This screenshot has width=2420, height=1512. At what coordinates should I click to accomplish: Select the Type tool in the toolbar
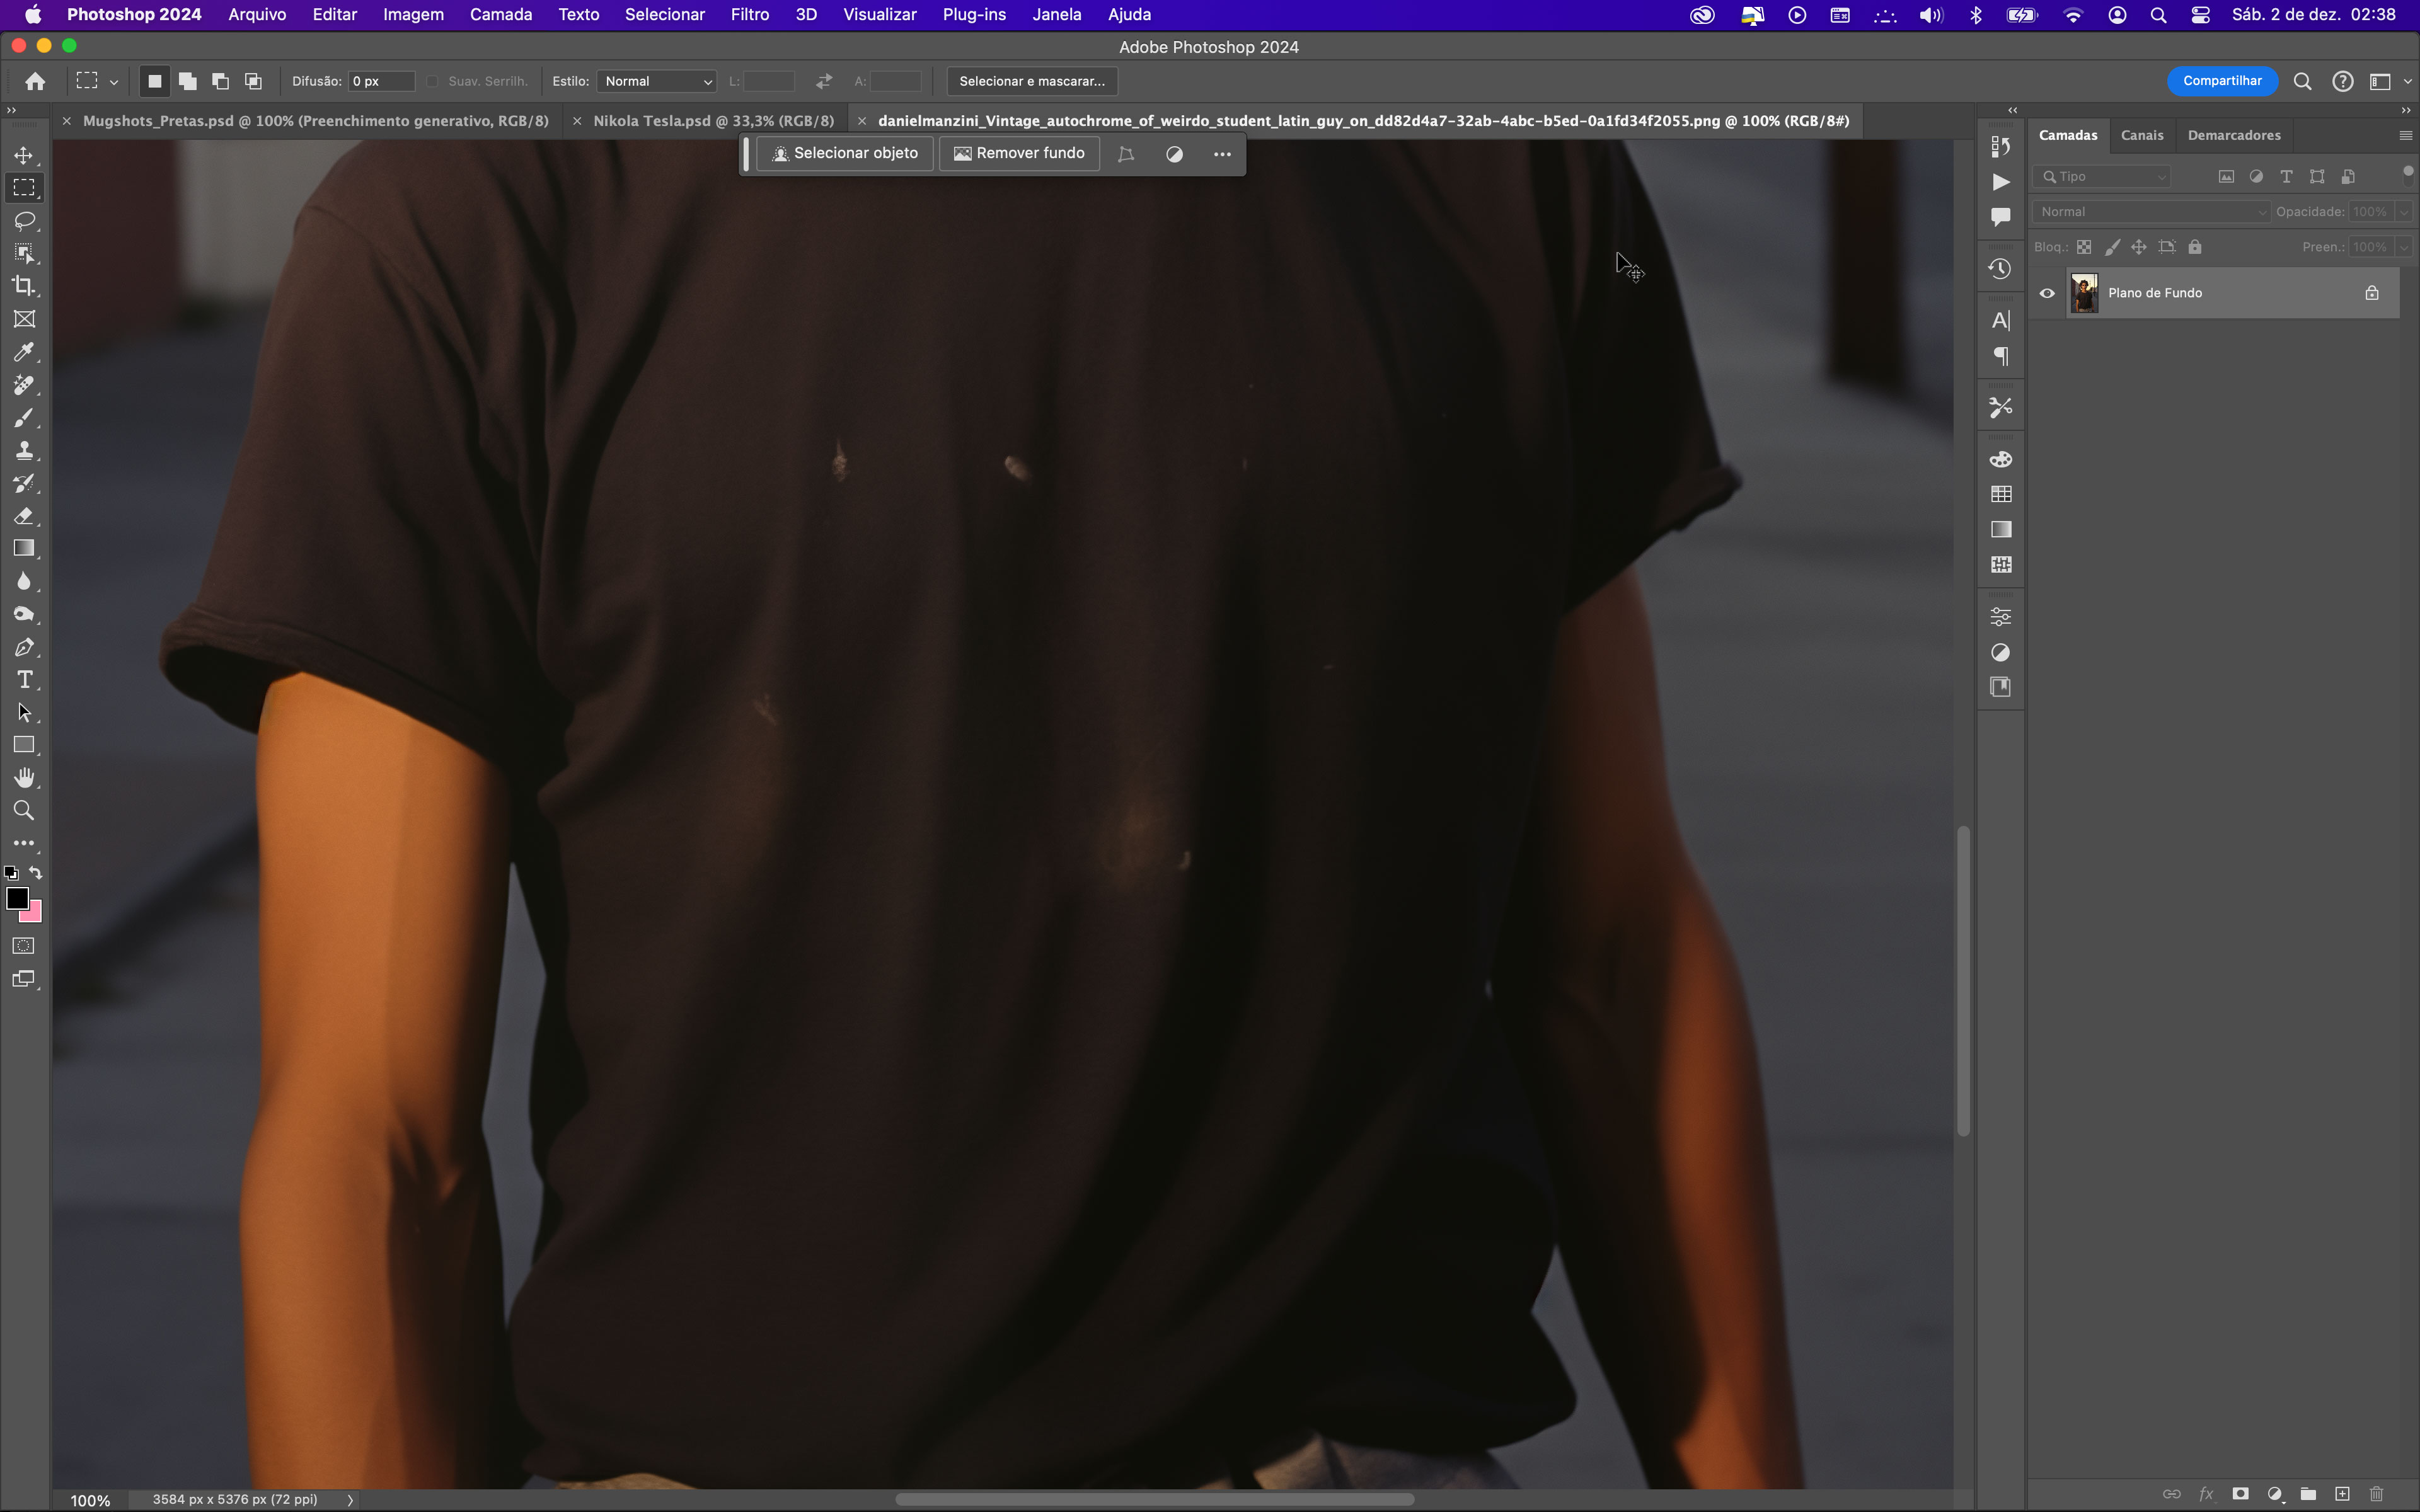coord(25,680)
